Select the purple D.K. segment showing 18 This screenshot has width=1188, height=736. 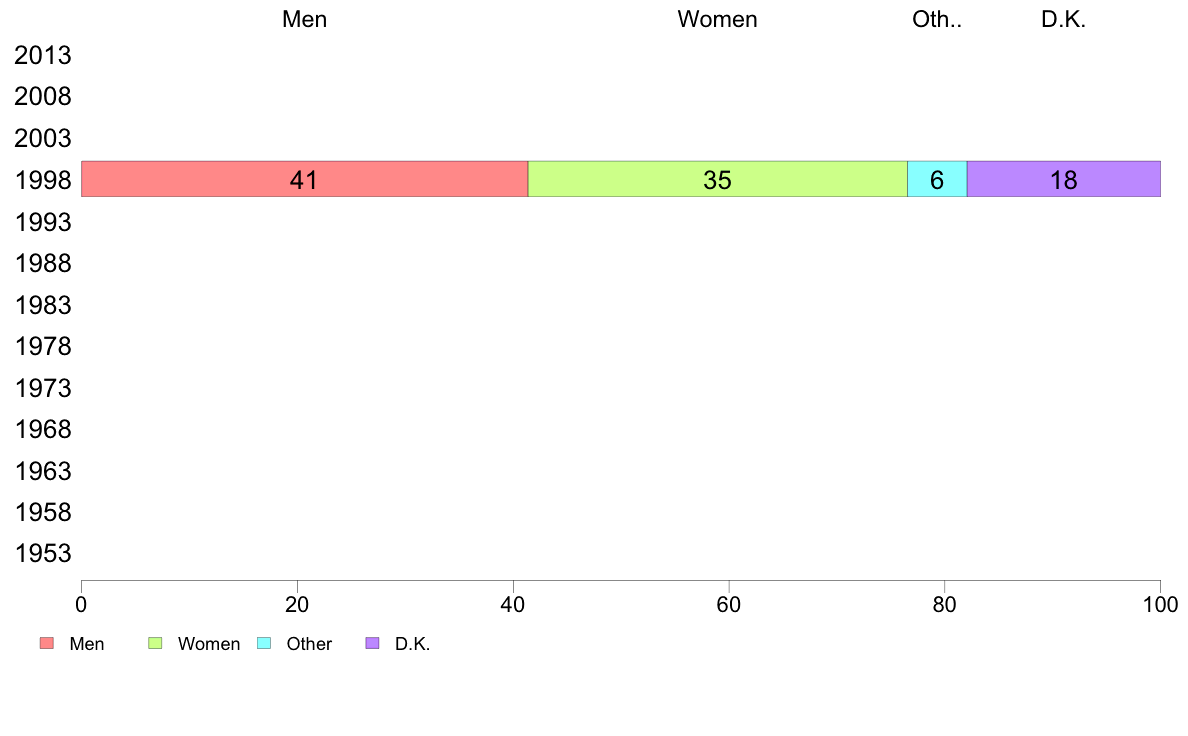pos(1064,179)
